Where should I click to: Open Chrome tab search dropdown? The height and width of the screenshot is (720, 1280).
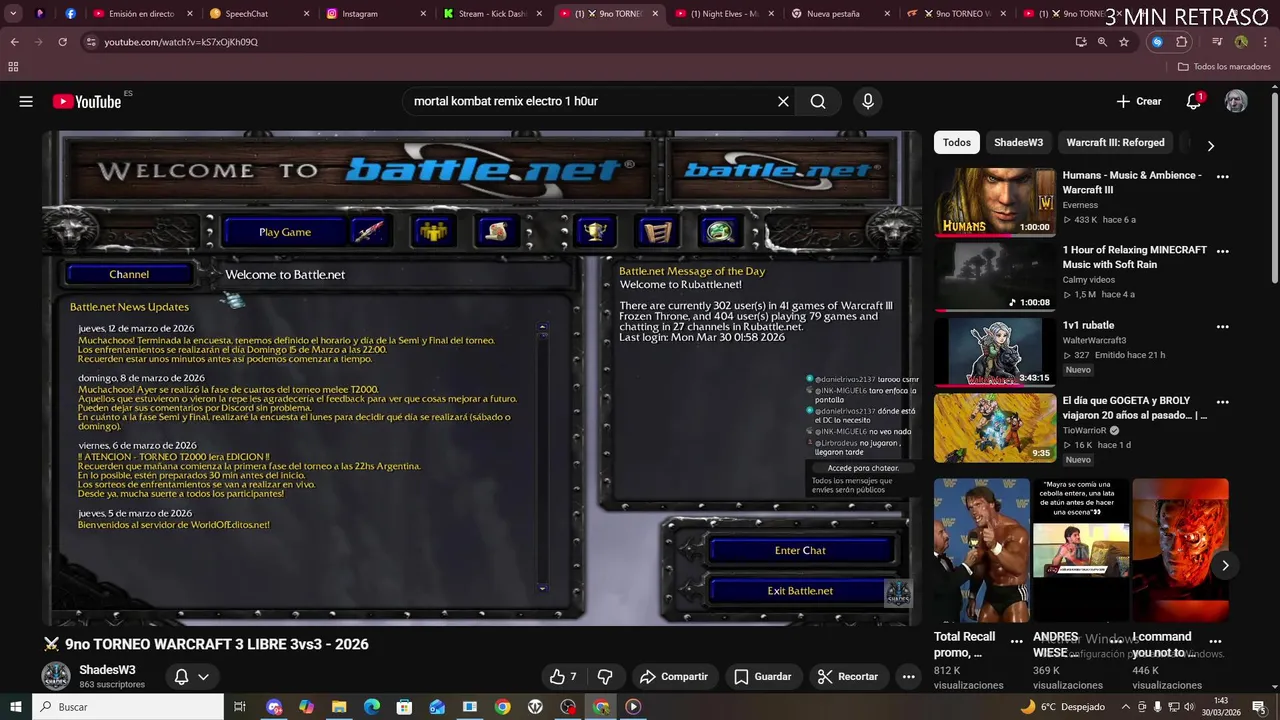[14, 14]
